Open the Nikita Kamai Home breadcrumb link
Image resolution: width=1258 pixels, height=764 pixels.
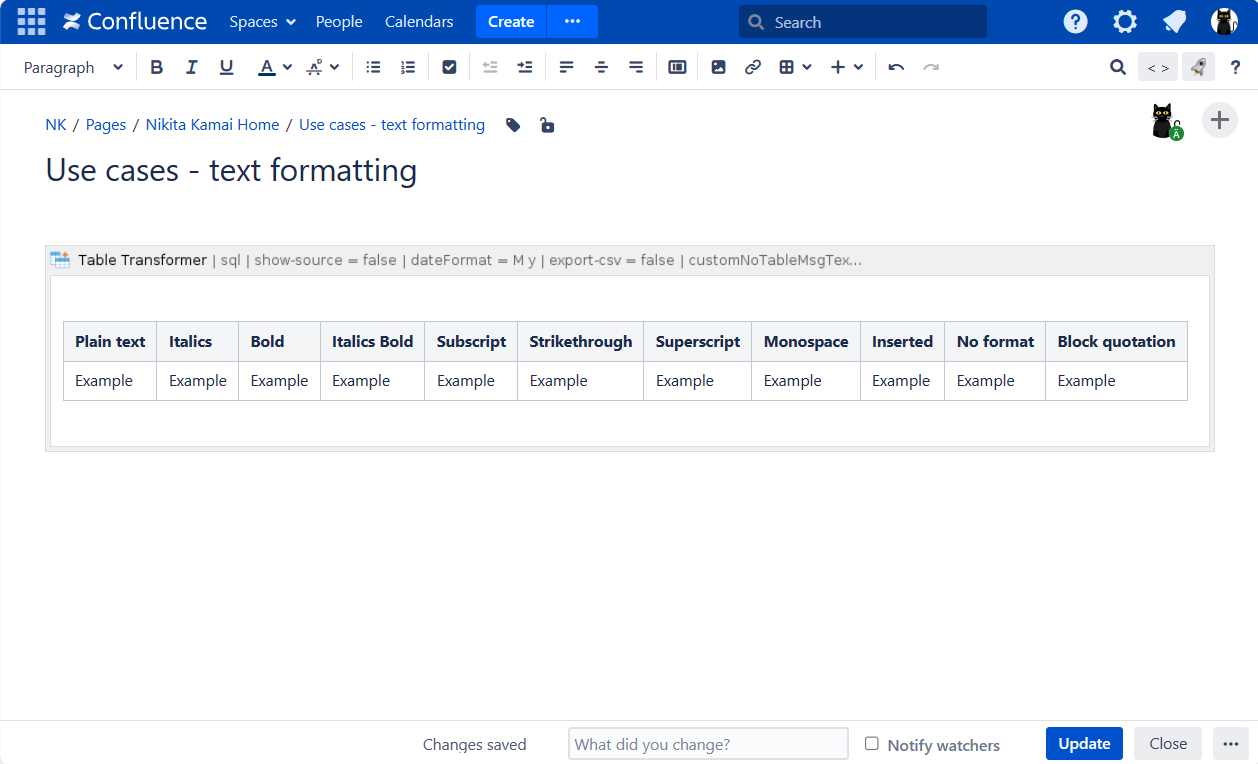(x=212, y=125)
